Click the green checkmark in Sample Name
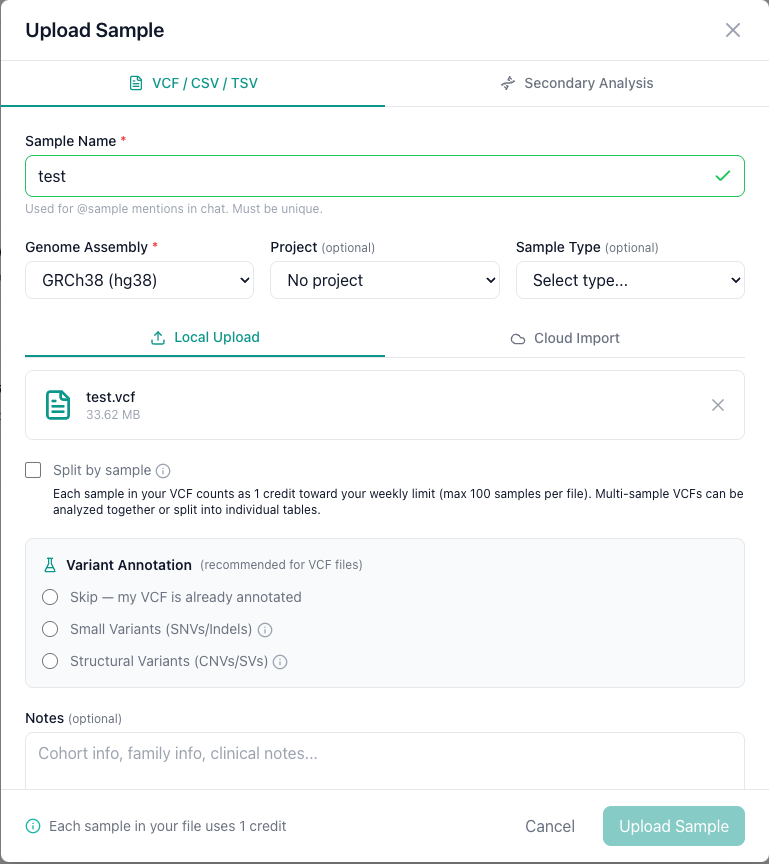Image resolution: width=769 pixels, height=864 pixels. click(x=723, y=176)
